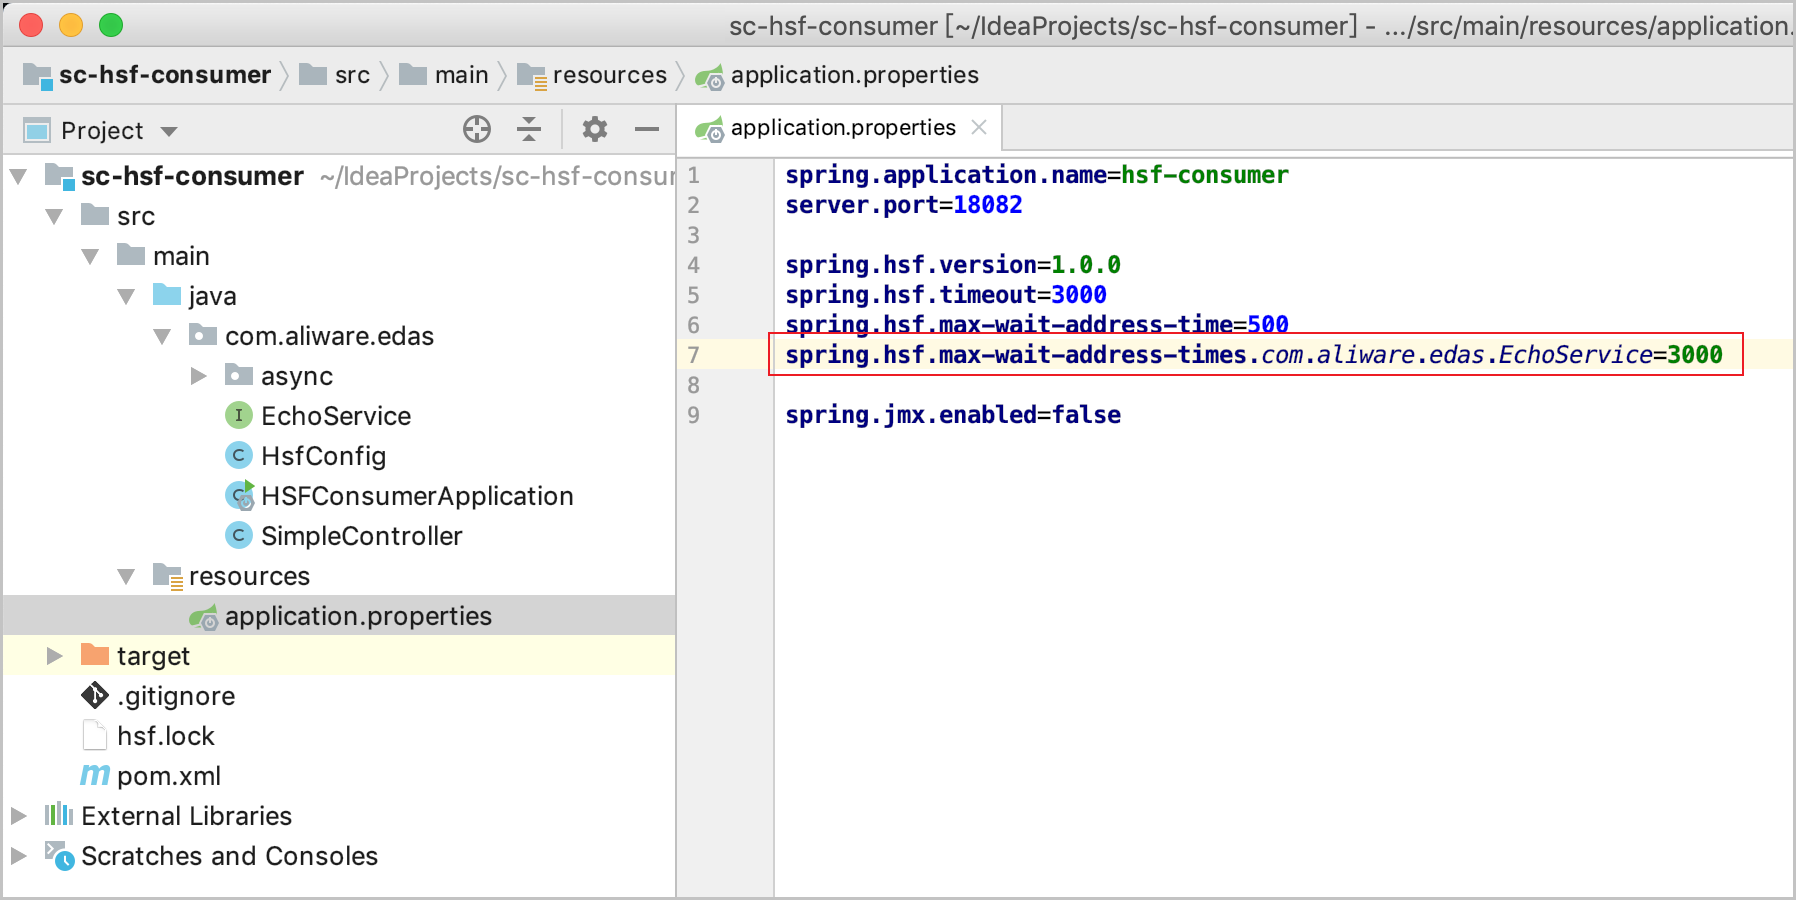Expand the target folder
The height and width of the screenshot is (900, 1796).
click(x=54, y=656)
